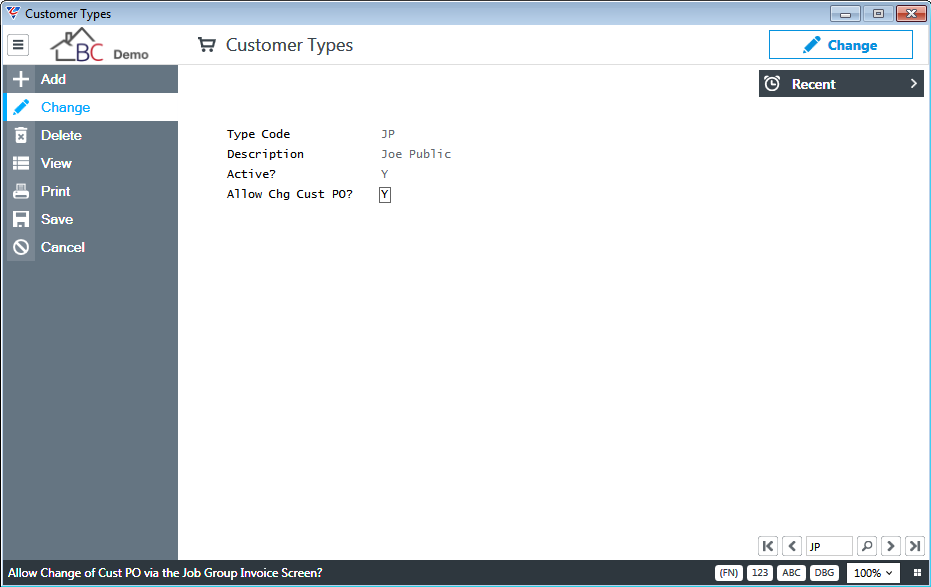Image resolution: width=931 pixels, height=587 pixels.
Task: Click the list icon beside View
Action: 21,163
